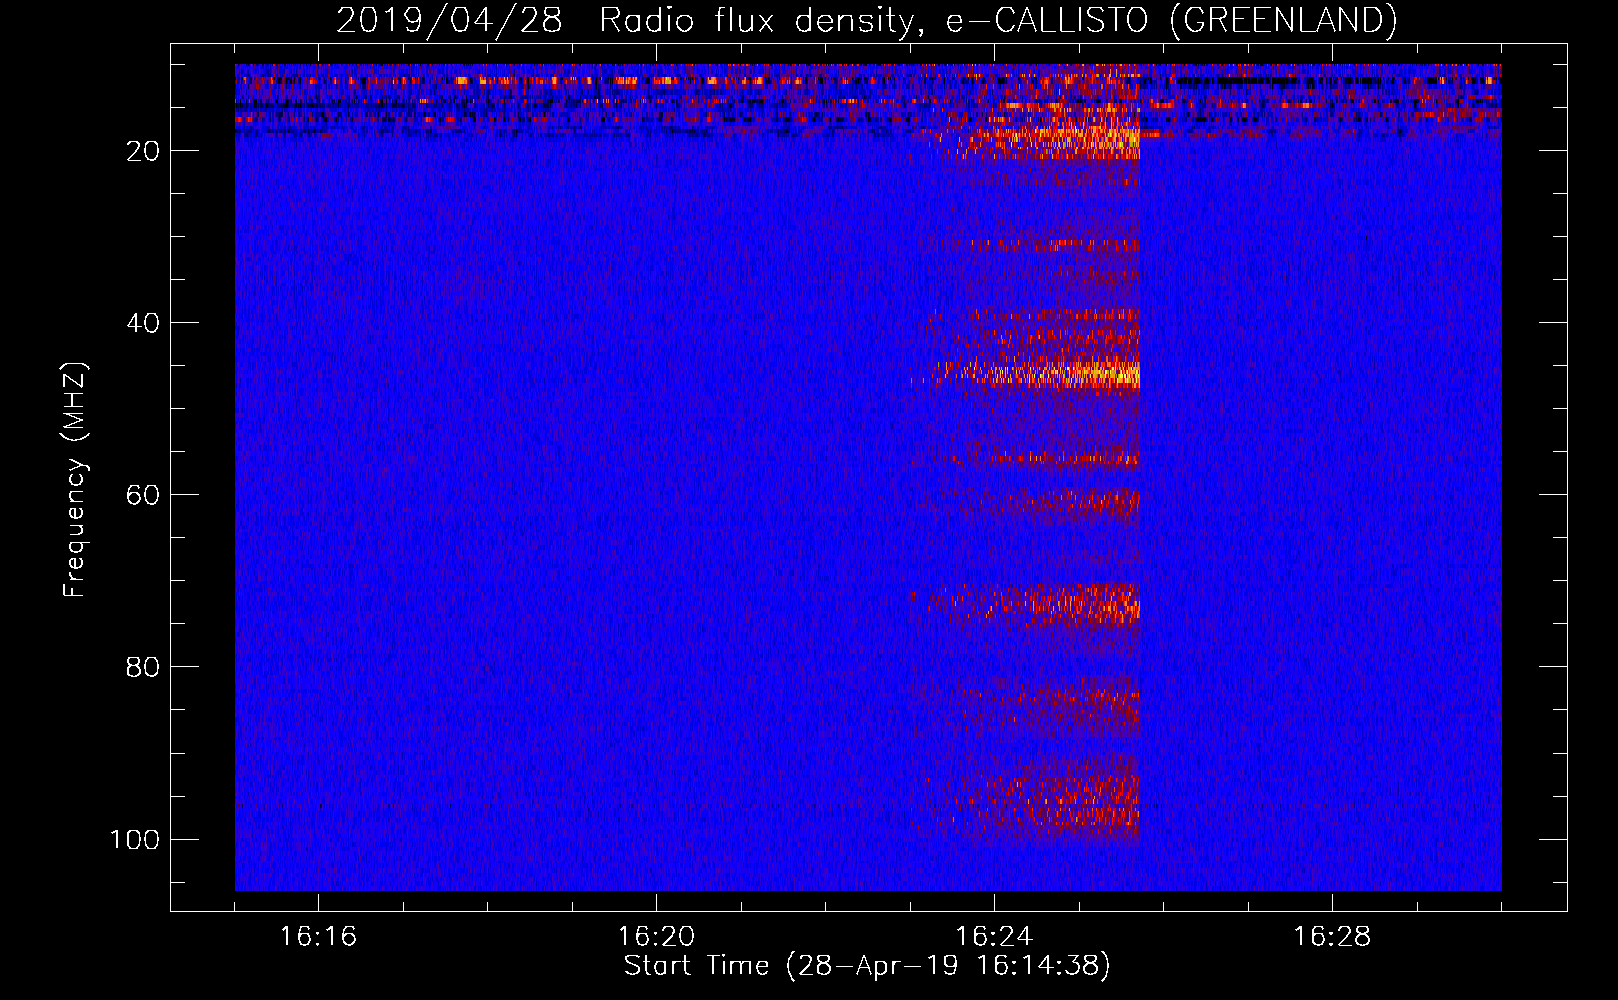This screenshot has height=1000, width=1618.
Task: Click the "16:20" time tick label
Action: 656,937
